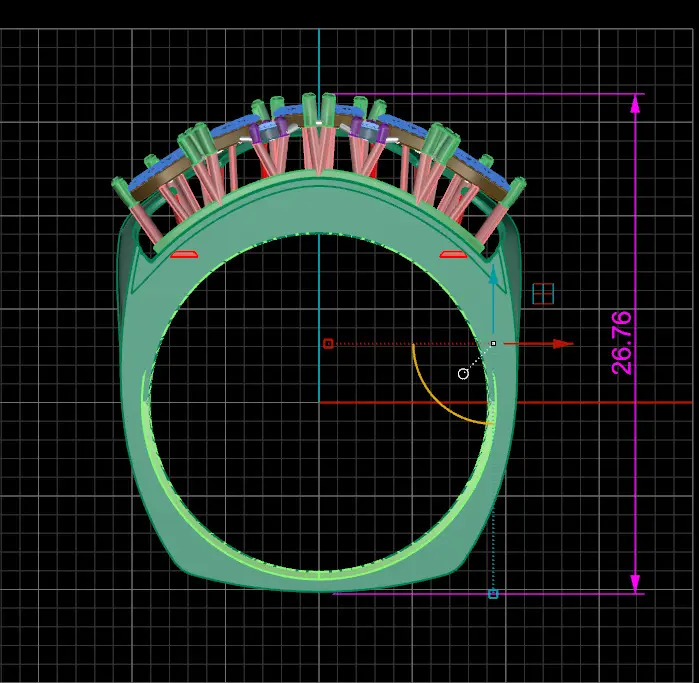The height and width of the screenshot is (683, 699).
Task: Click the white gumball origin square
Action: (x=493, y=343)
